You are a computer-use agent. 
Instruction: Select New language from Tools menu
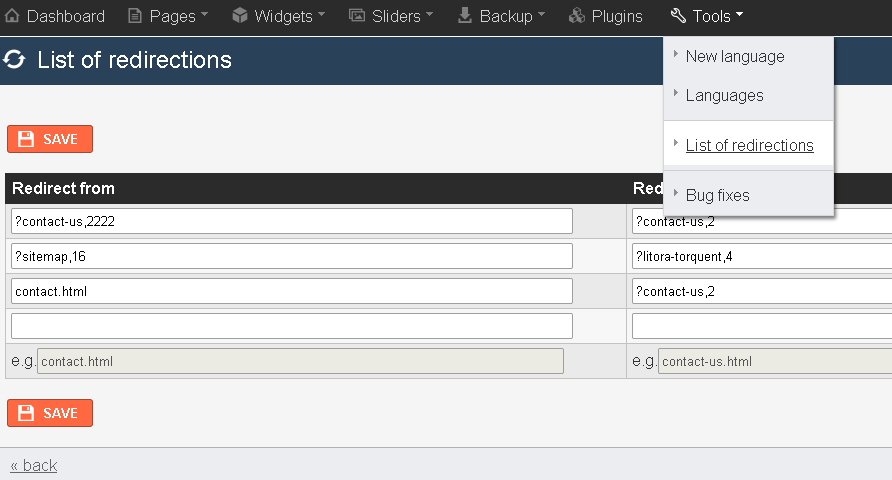point(735,56)
